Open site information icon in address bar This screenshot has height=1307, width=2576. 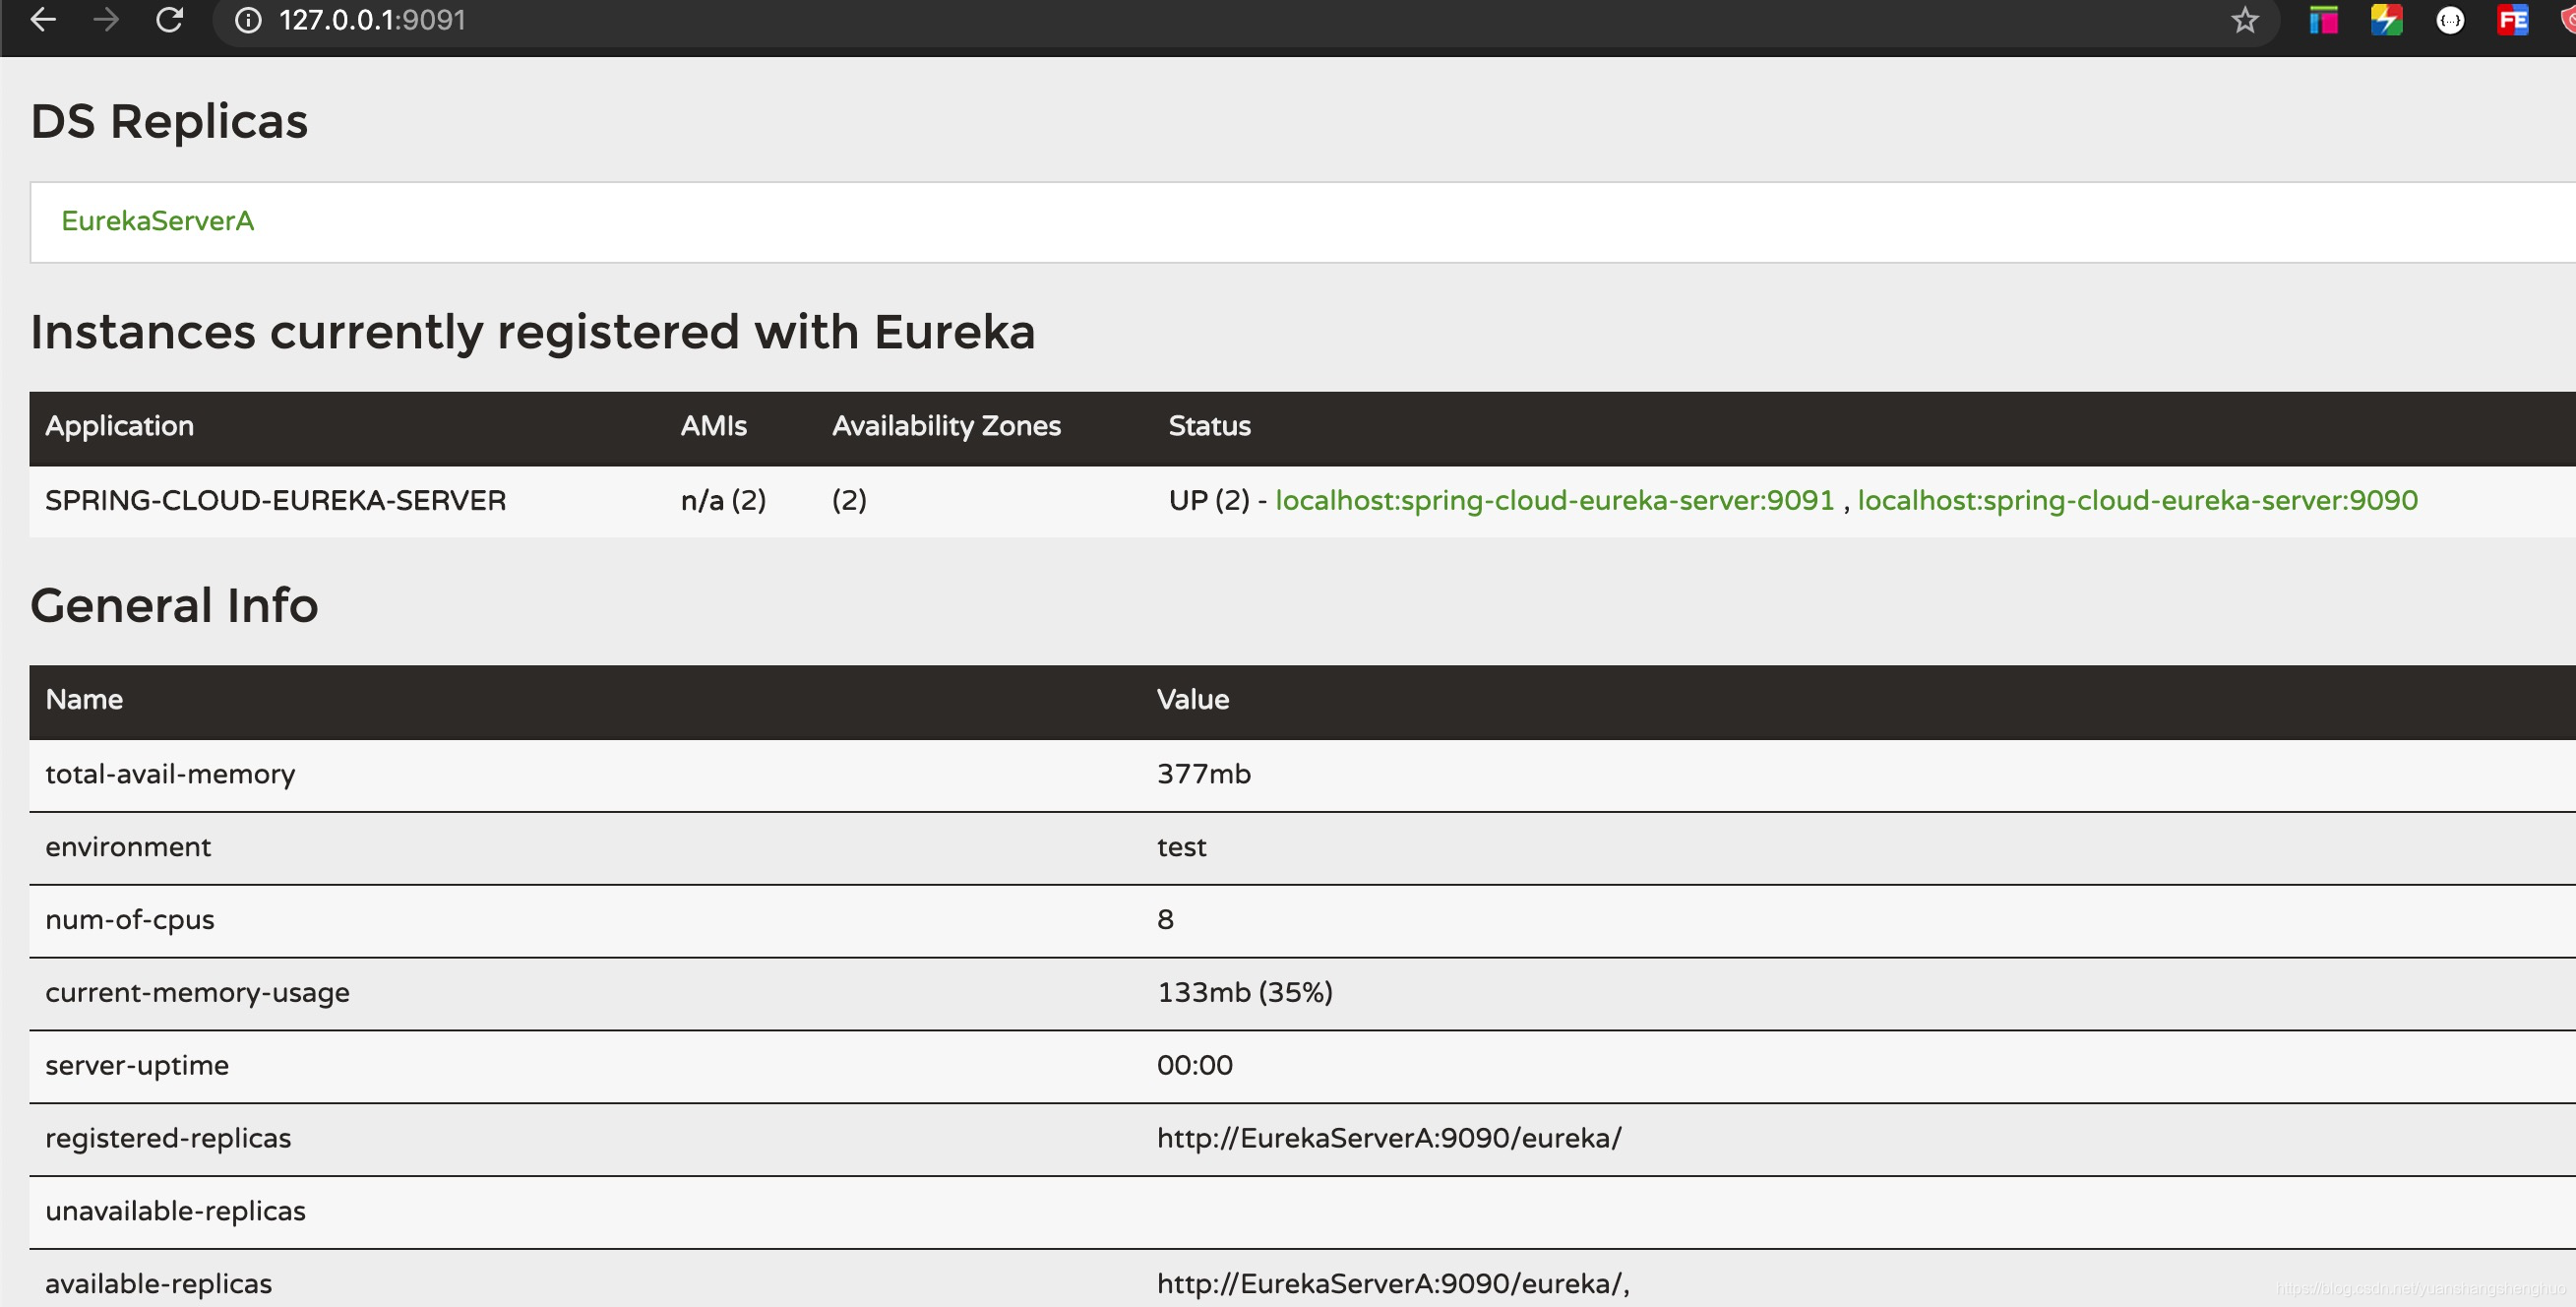[x=248, y=20]
